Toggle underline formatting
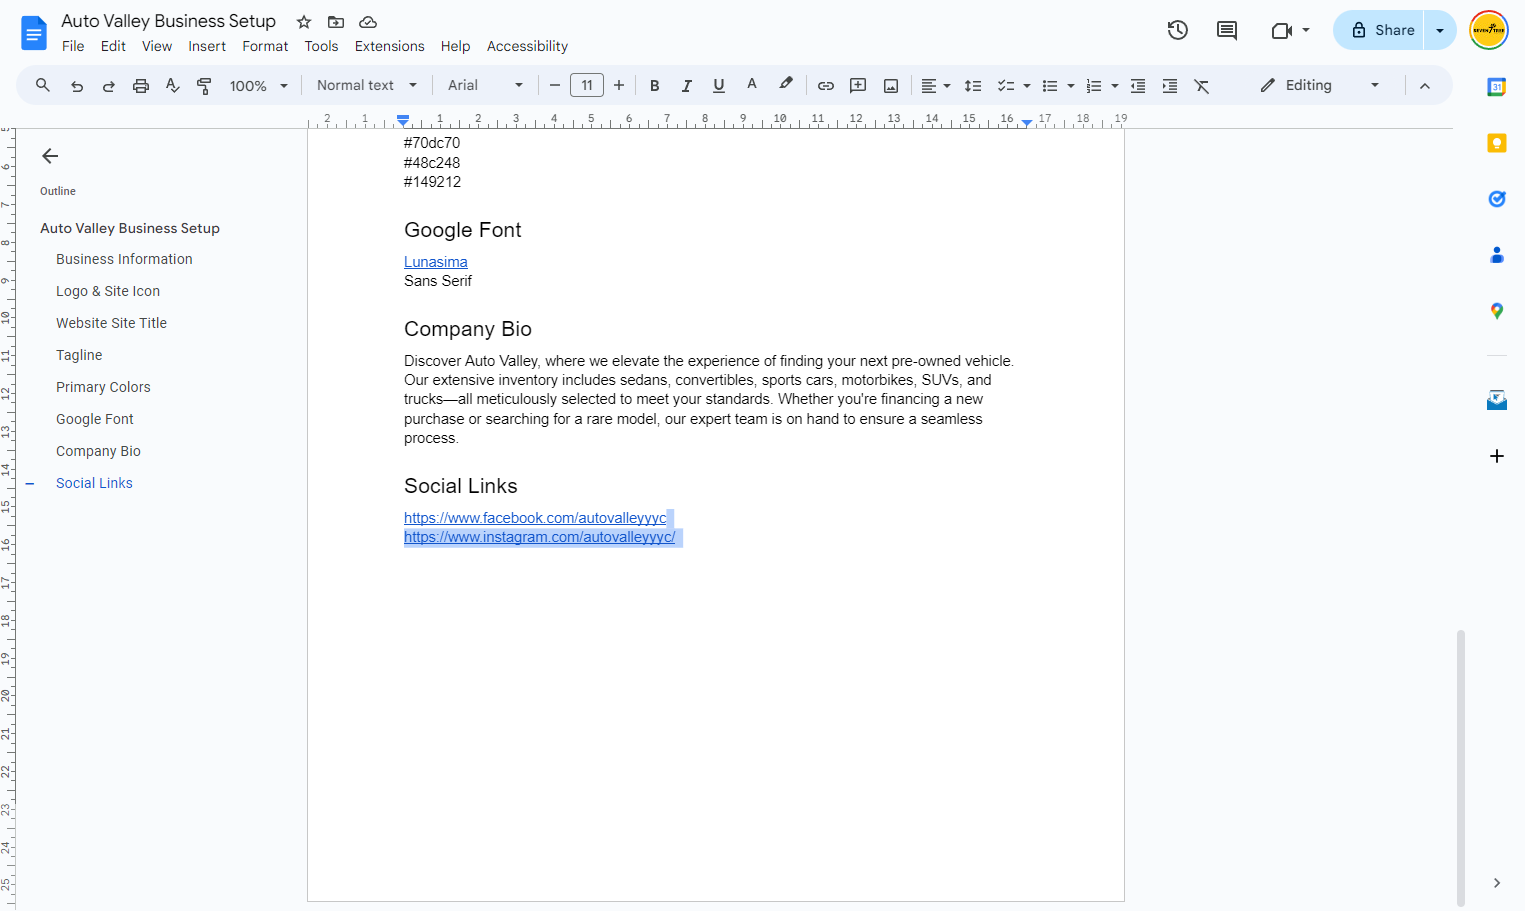The width and height of the screenshot is (1525, 911). (719, 86)
